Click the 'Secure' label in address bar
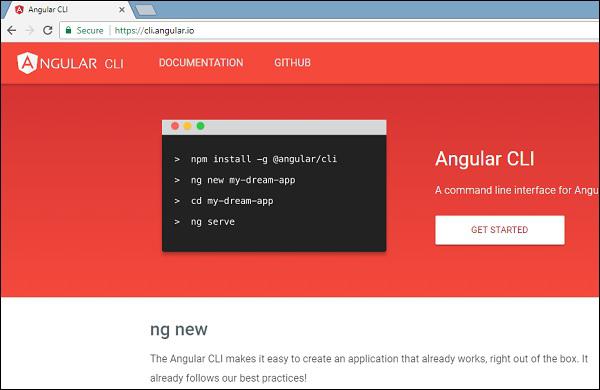 coord(90,30)
